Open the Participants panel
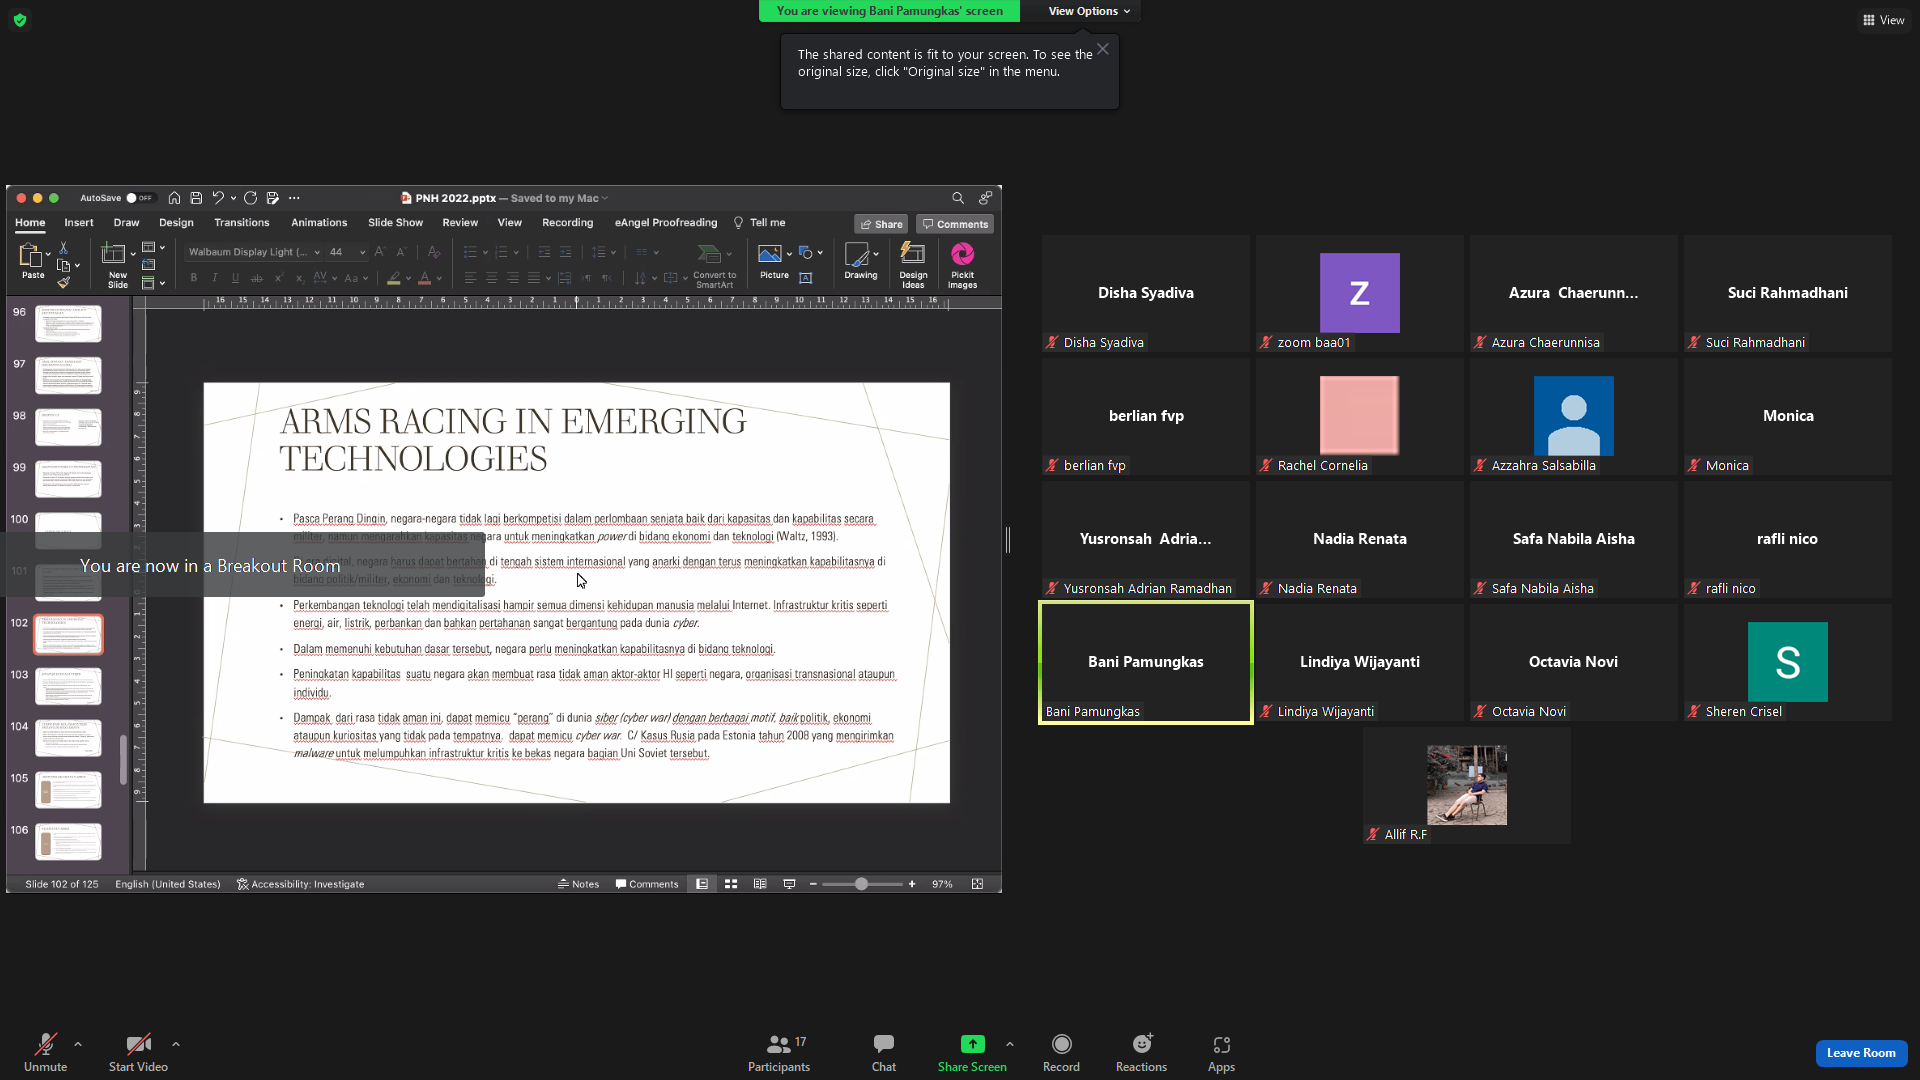The height and width of the screenshot is (1080, 1920). (779, 1052)
